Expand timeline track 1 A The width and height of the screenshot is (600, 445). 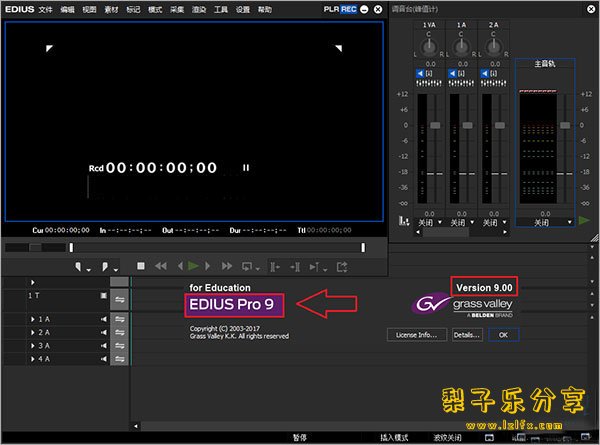pyautogui.click(x=33, y=319)
